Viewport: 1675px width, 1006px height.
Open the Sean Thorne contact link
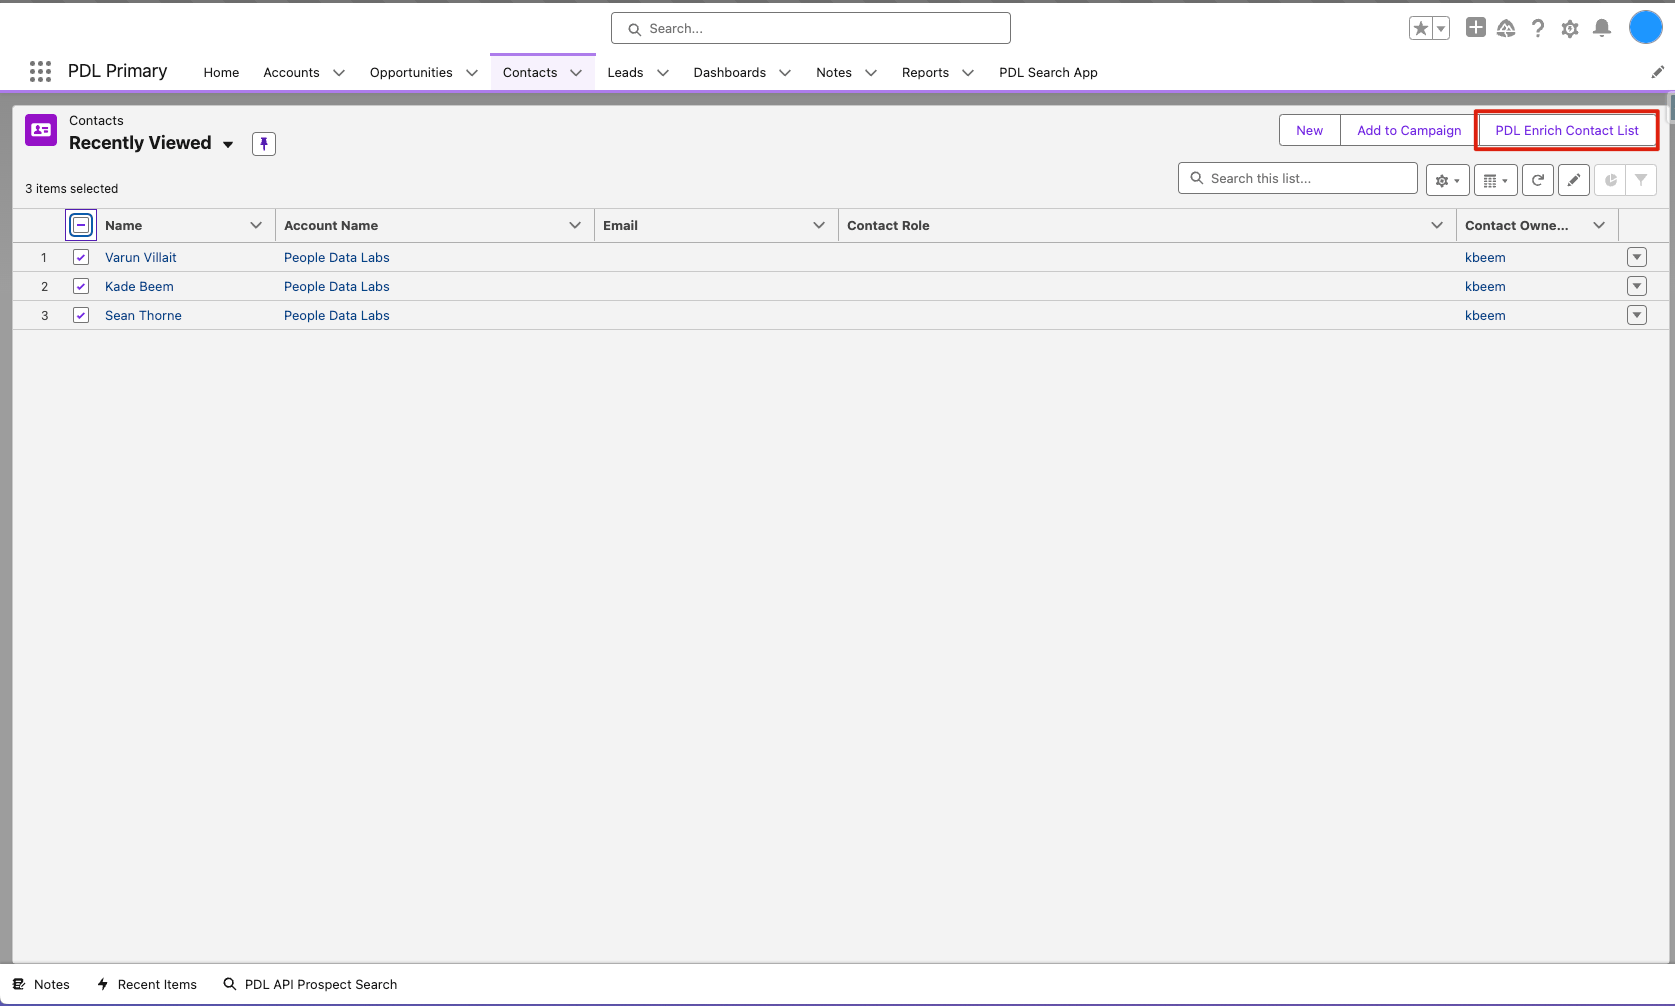pos(143,315)
